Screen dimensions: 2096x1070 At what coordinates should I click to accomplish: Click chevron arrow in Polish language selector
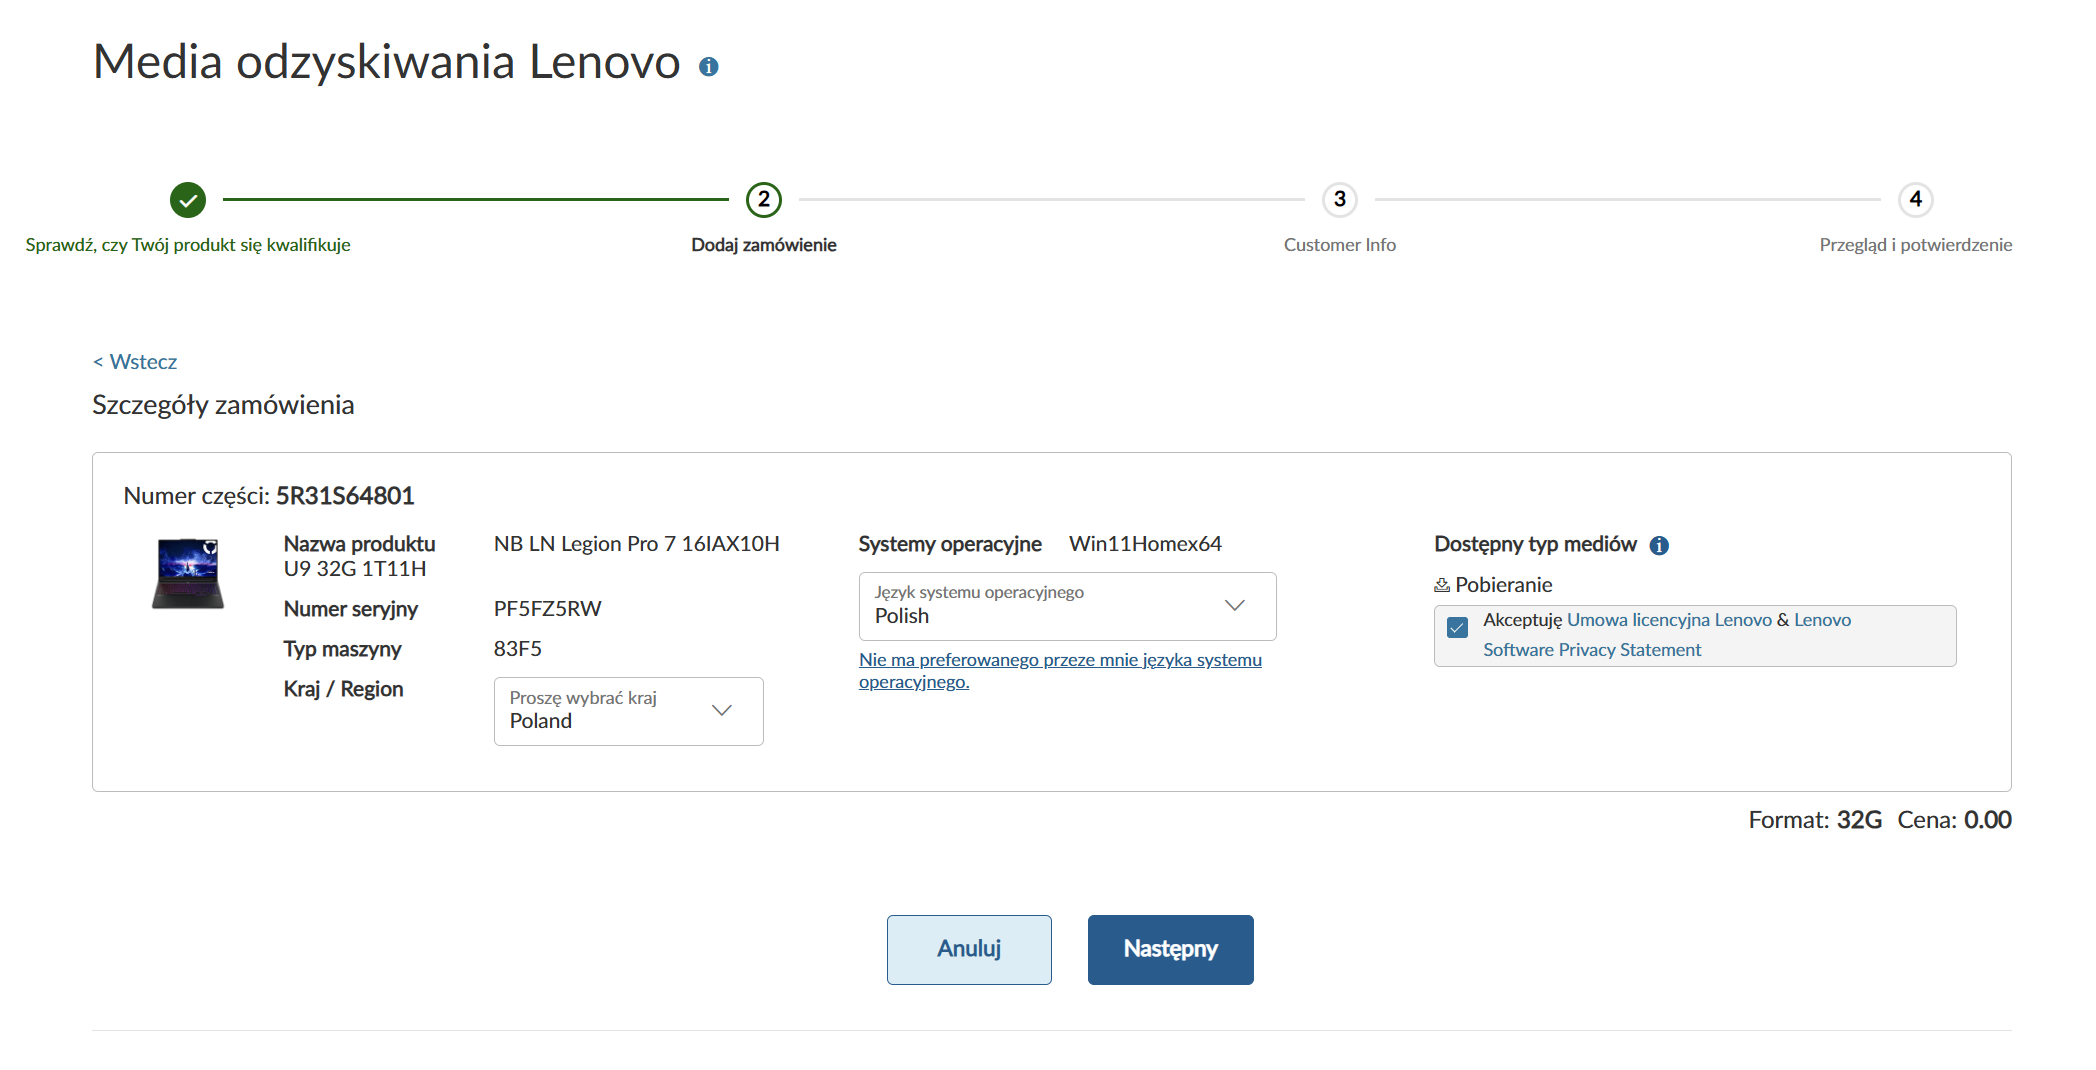tap(1235, 606)
